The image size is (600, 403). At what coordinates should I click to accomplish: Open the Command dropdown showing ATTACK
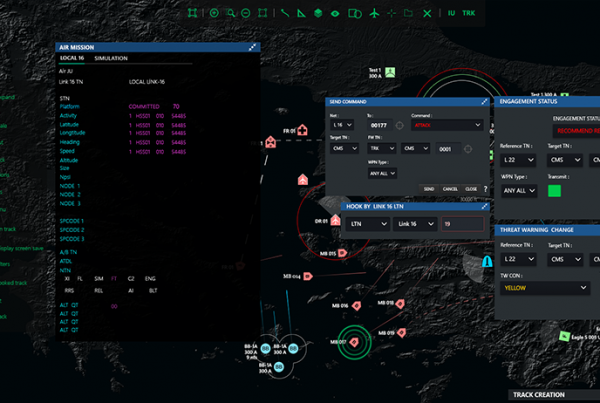point(451,125)
